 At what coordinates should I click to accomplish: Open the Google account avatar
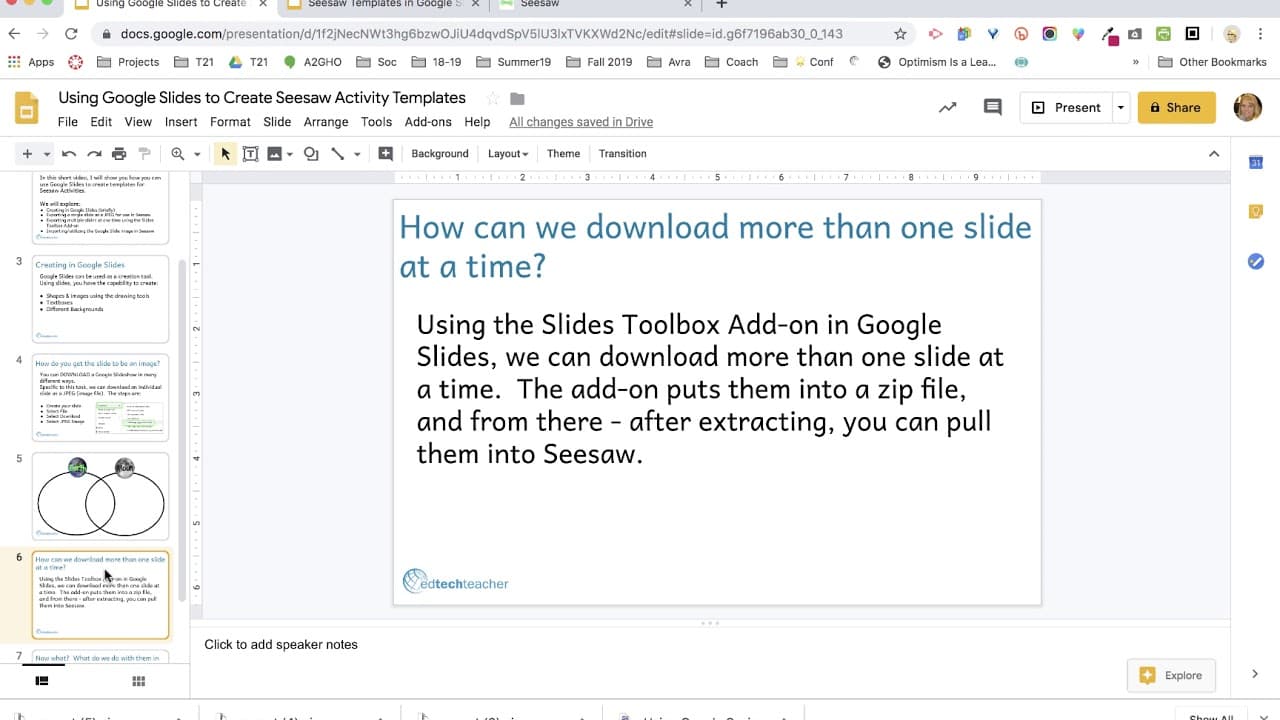tap(1248, 107)
